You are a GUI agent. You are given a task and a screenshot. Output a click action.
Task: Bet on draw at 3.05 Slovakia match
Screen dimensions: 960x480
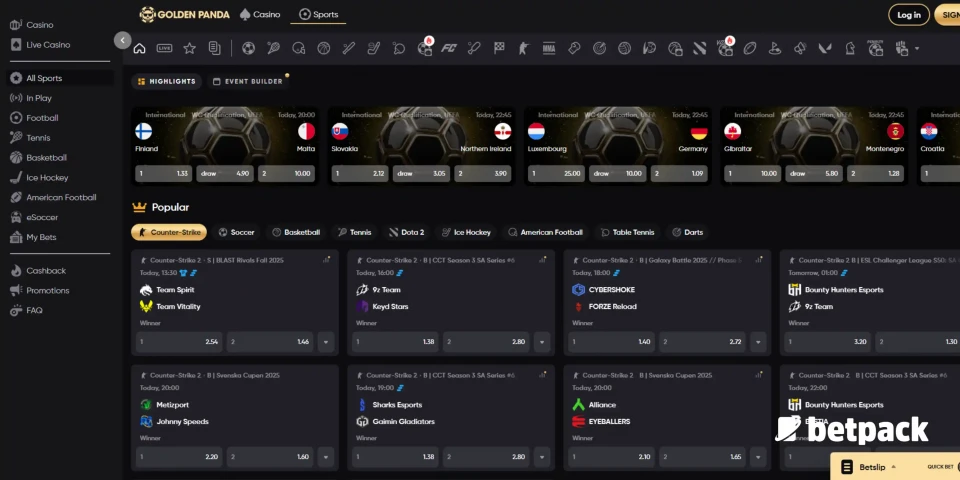pyautogui.click(x=421, y=173)
